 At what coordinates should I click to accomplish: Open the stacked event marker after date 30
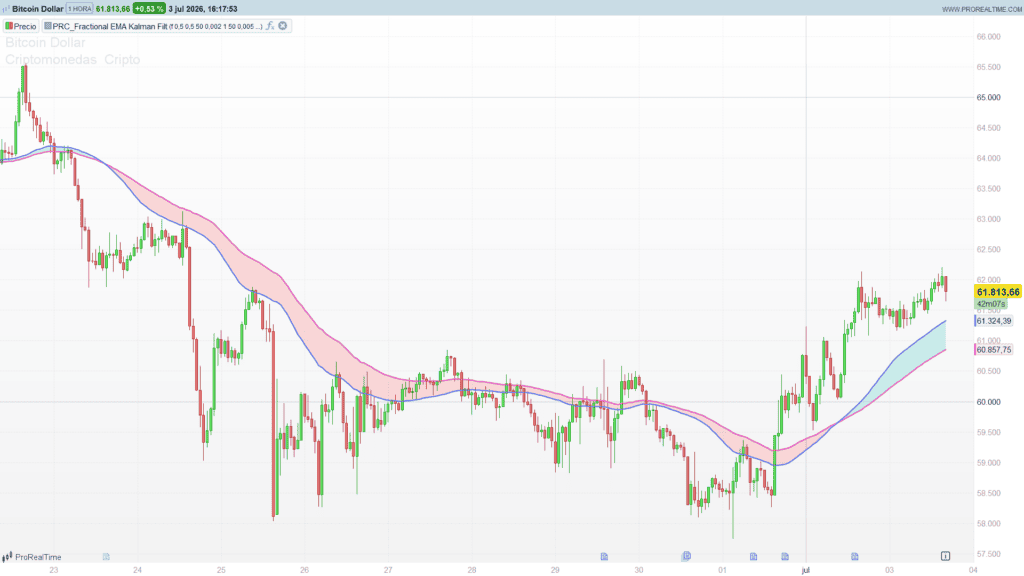(x=686, y=556)
